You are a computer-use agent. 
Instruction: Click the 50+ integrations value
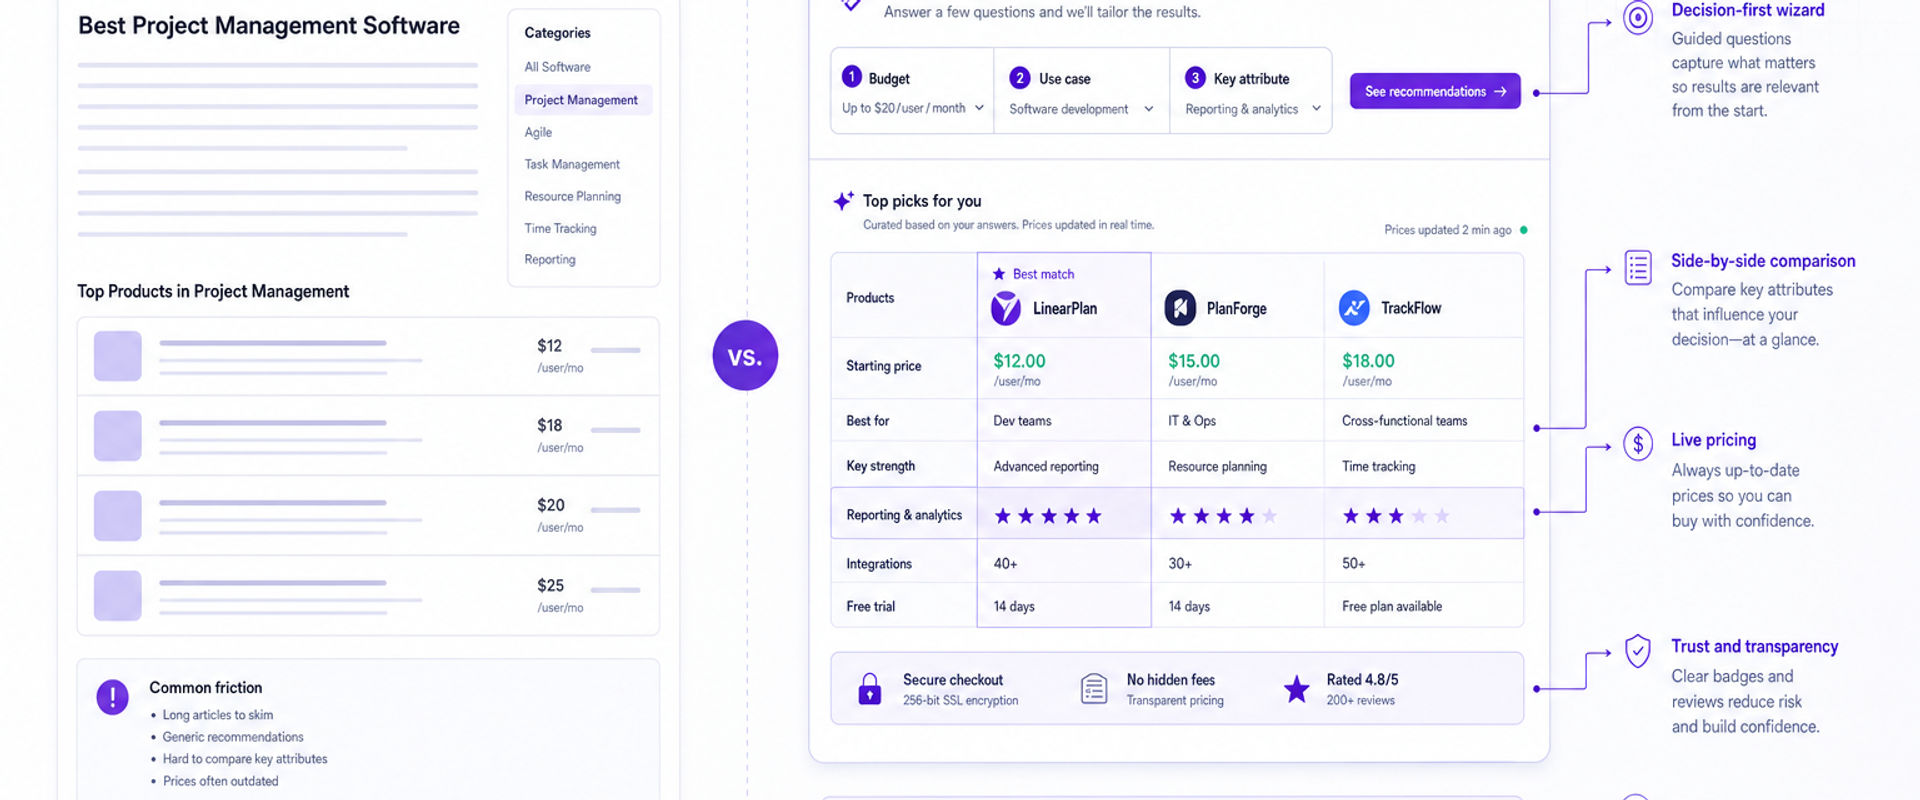click(1353, 564)
